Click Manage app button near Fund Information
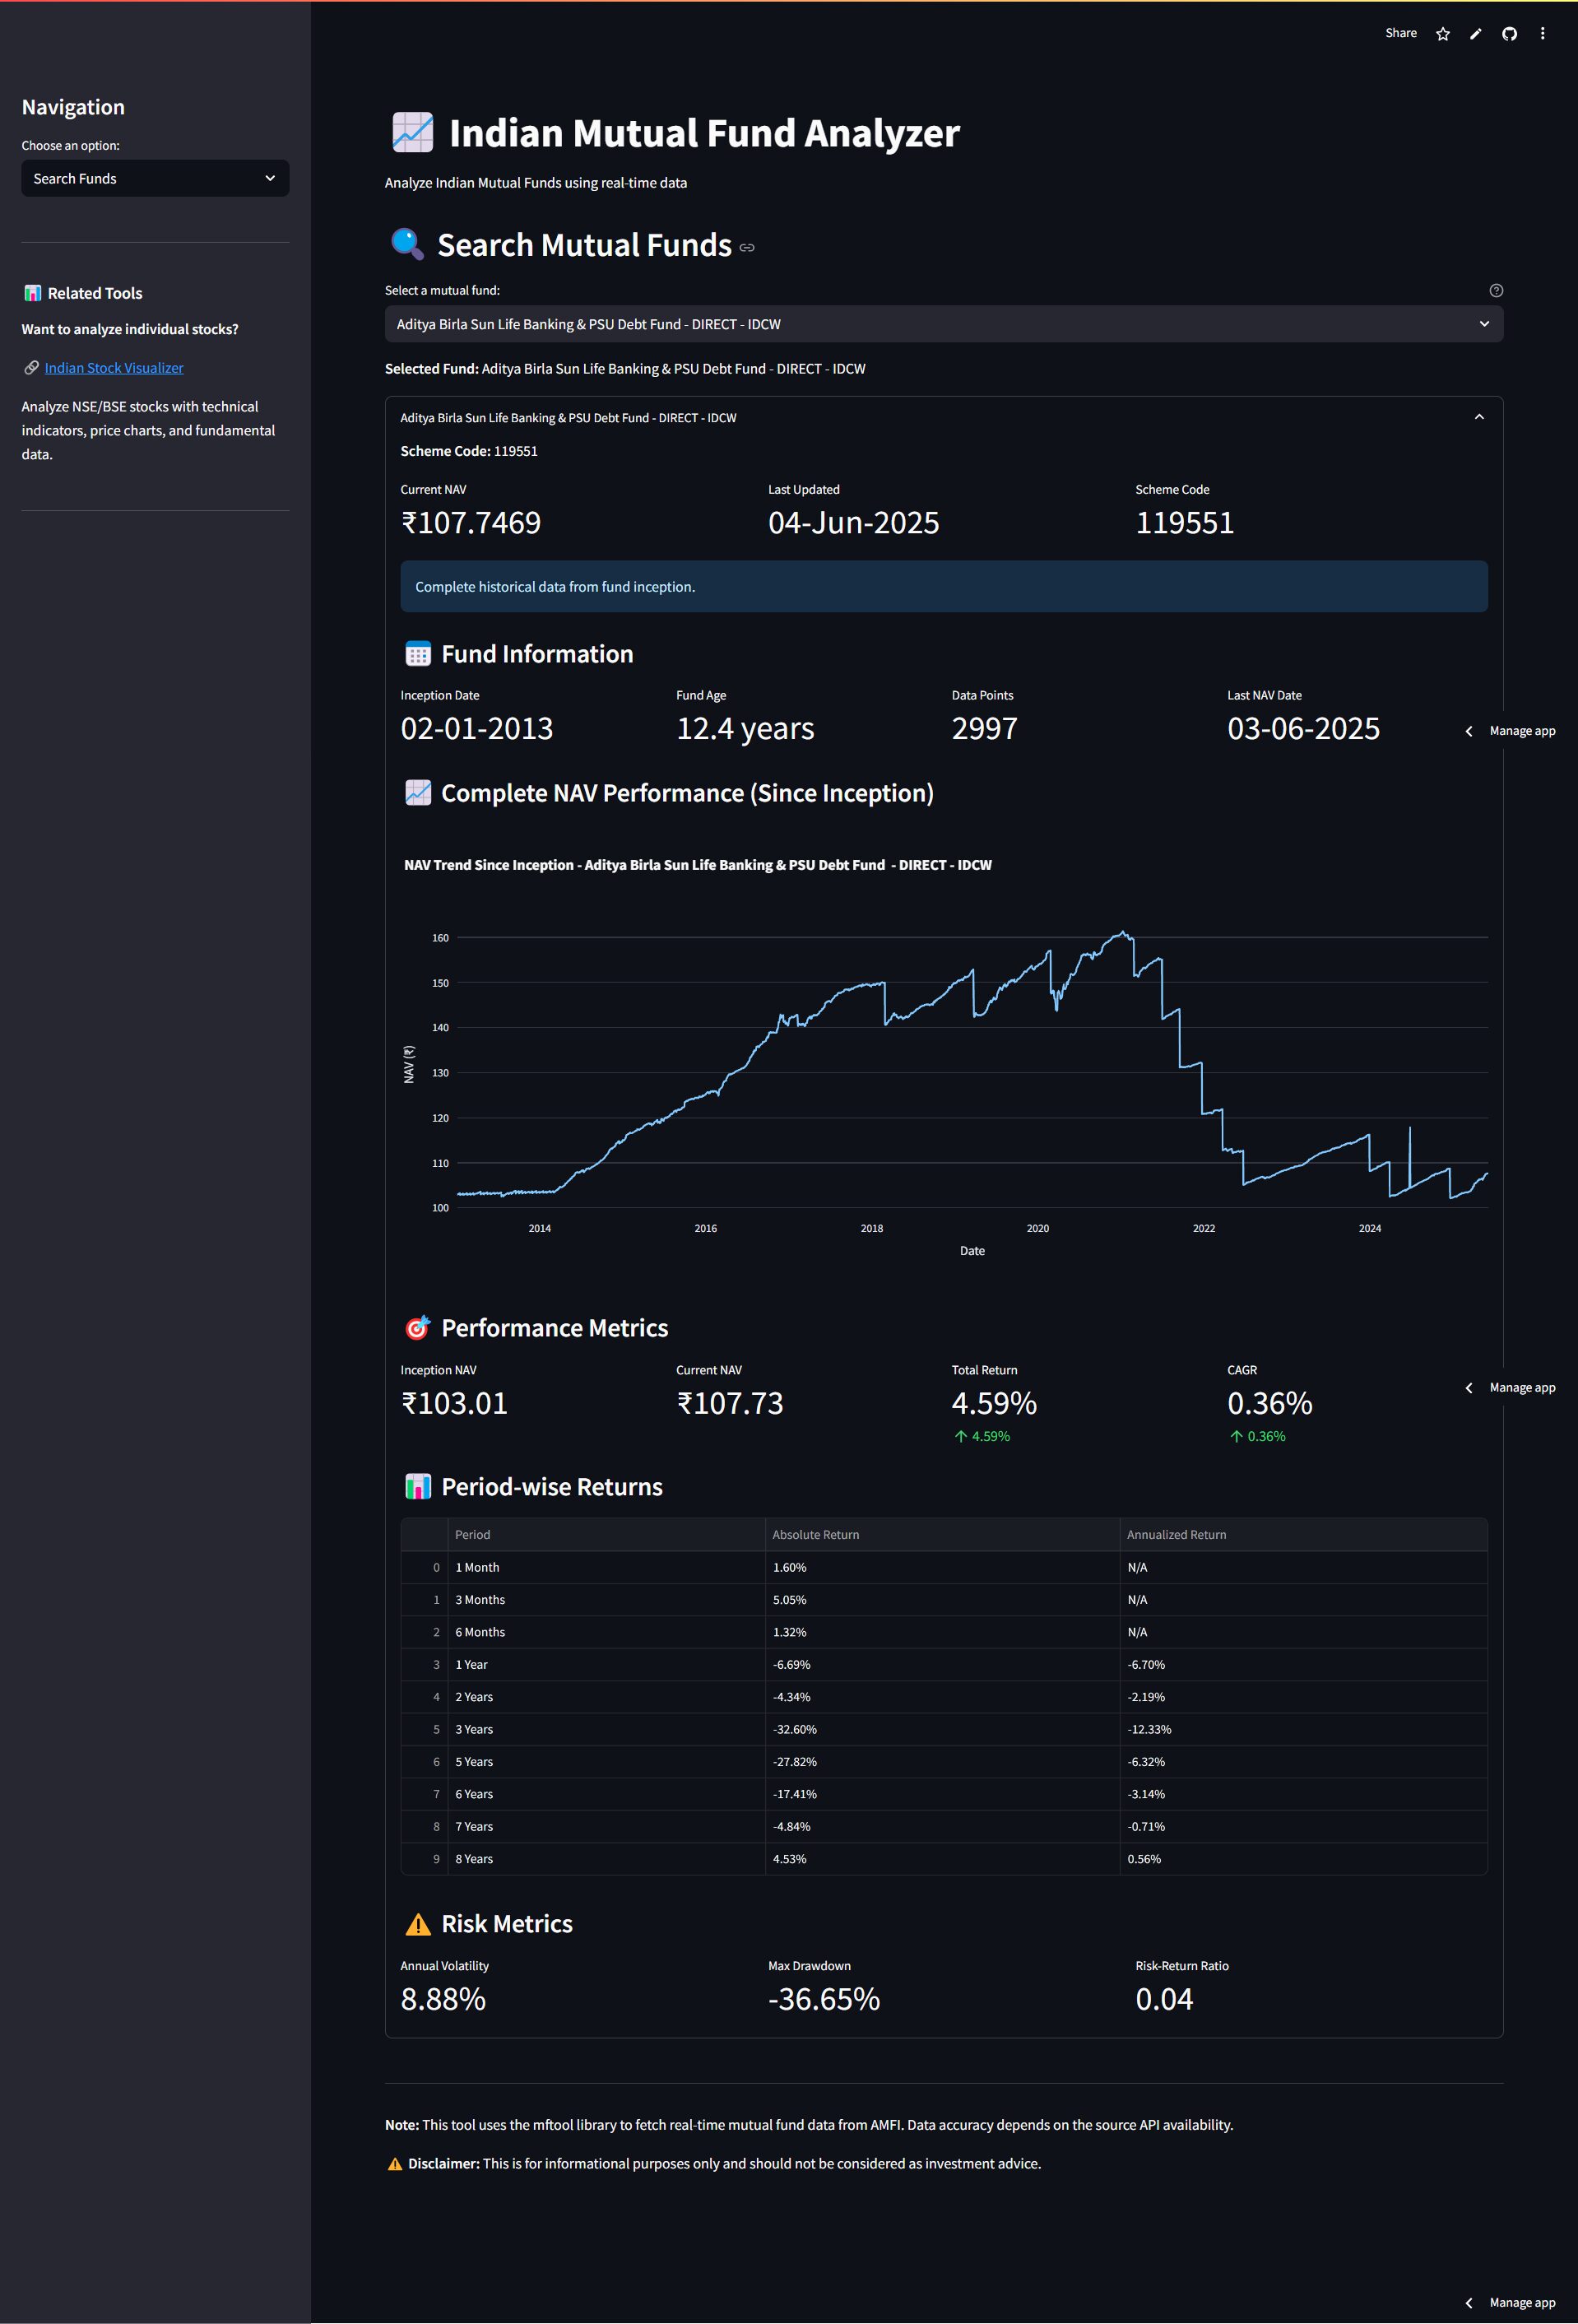 1521,731
